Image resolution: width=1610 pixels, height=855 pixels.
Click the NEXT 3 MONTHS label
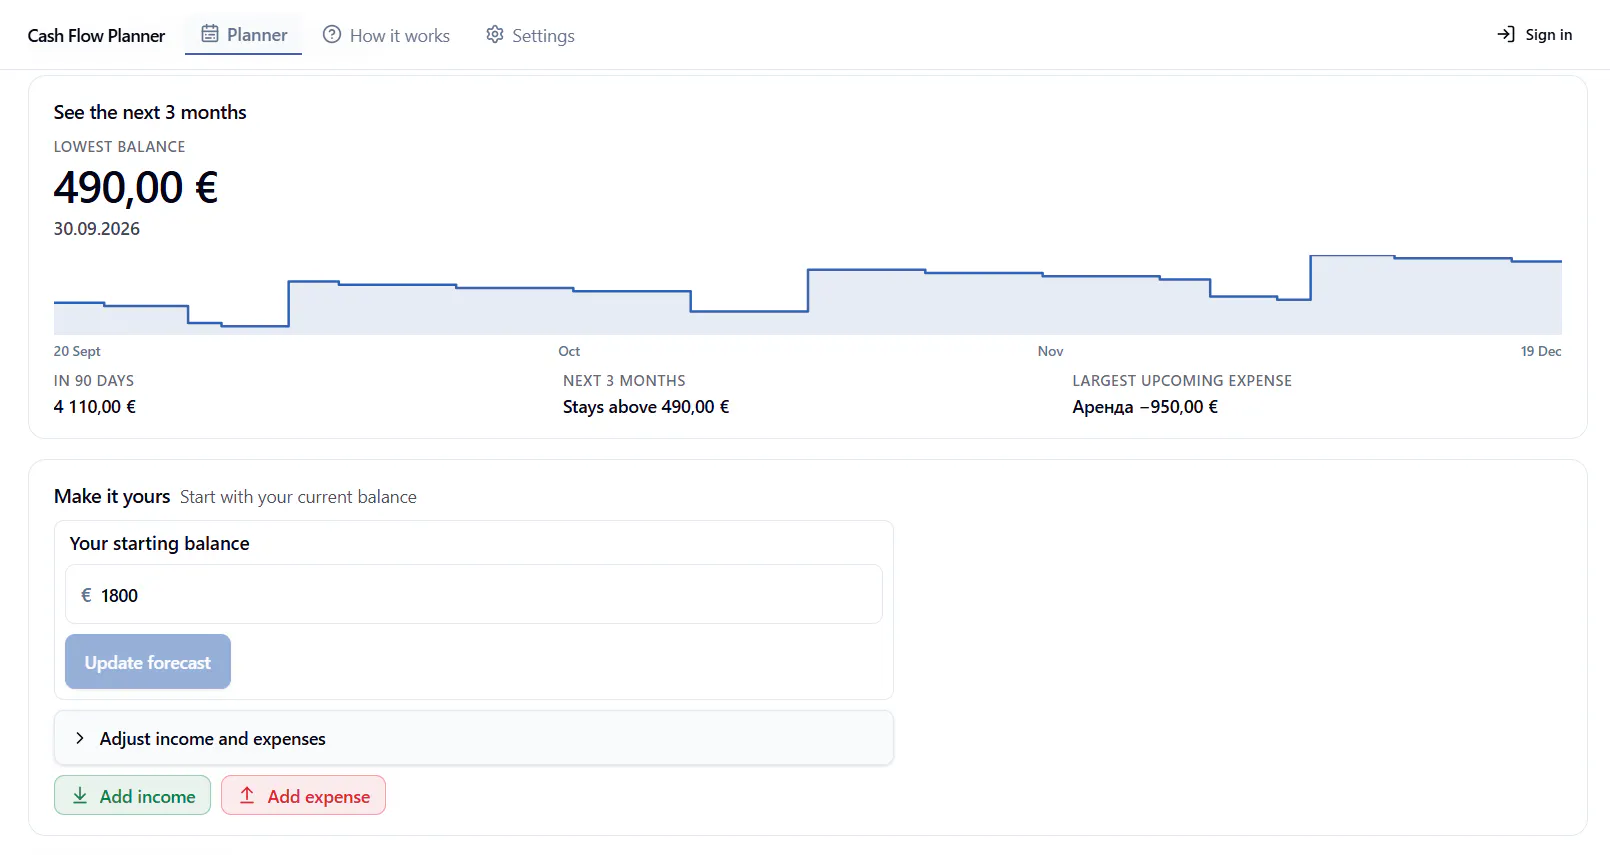click(x=624, y=381)
